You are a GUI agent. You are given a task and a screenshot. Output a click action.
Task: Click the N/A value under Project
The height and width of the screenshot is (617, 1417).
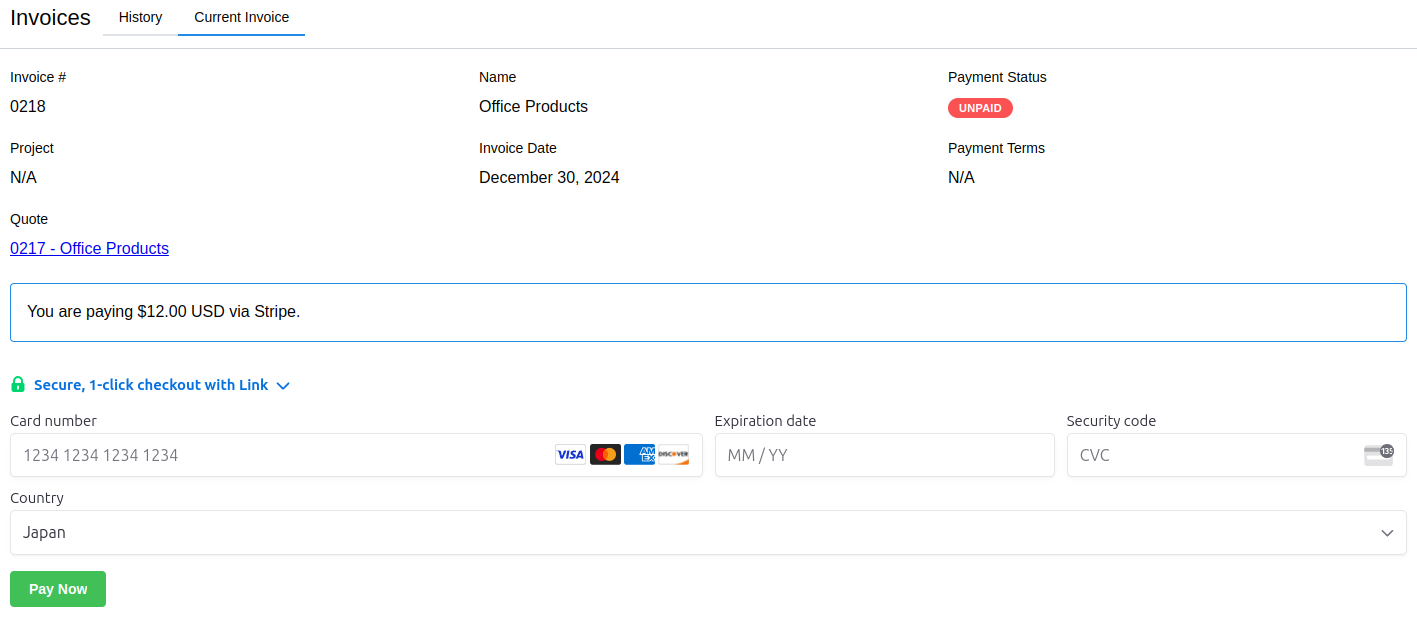click(23, 177)
